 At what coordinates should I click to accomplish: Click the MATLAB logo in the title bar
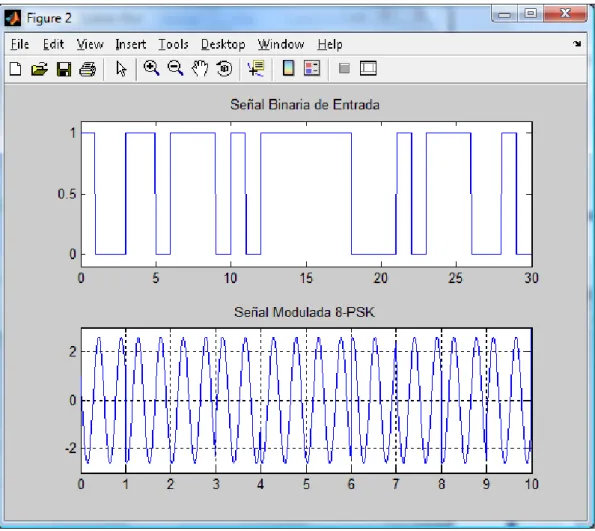point(13,18)
